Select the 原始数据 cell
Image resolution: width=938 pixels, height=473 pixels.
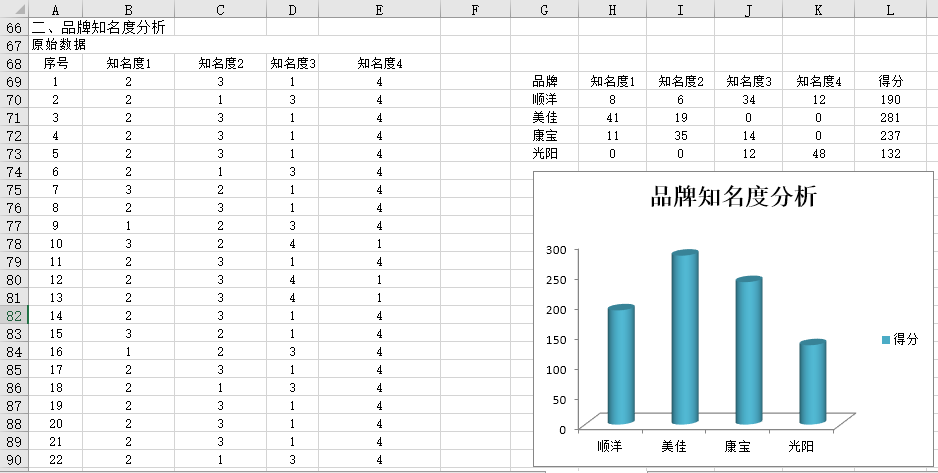click(58, 45)
